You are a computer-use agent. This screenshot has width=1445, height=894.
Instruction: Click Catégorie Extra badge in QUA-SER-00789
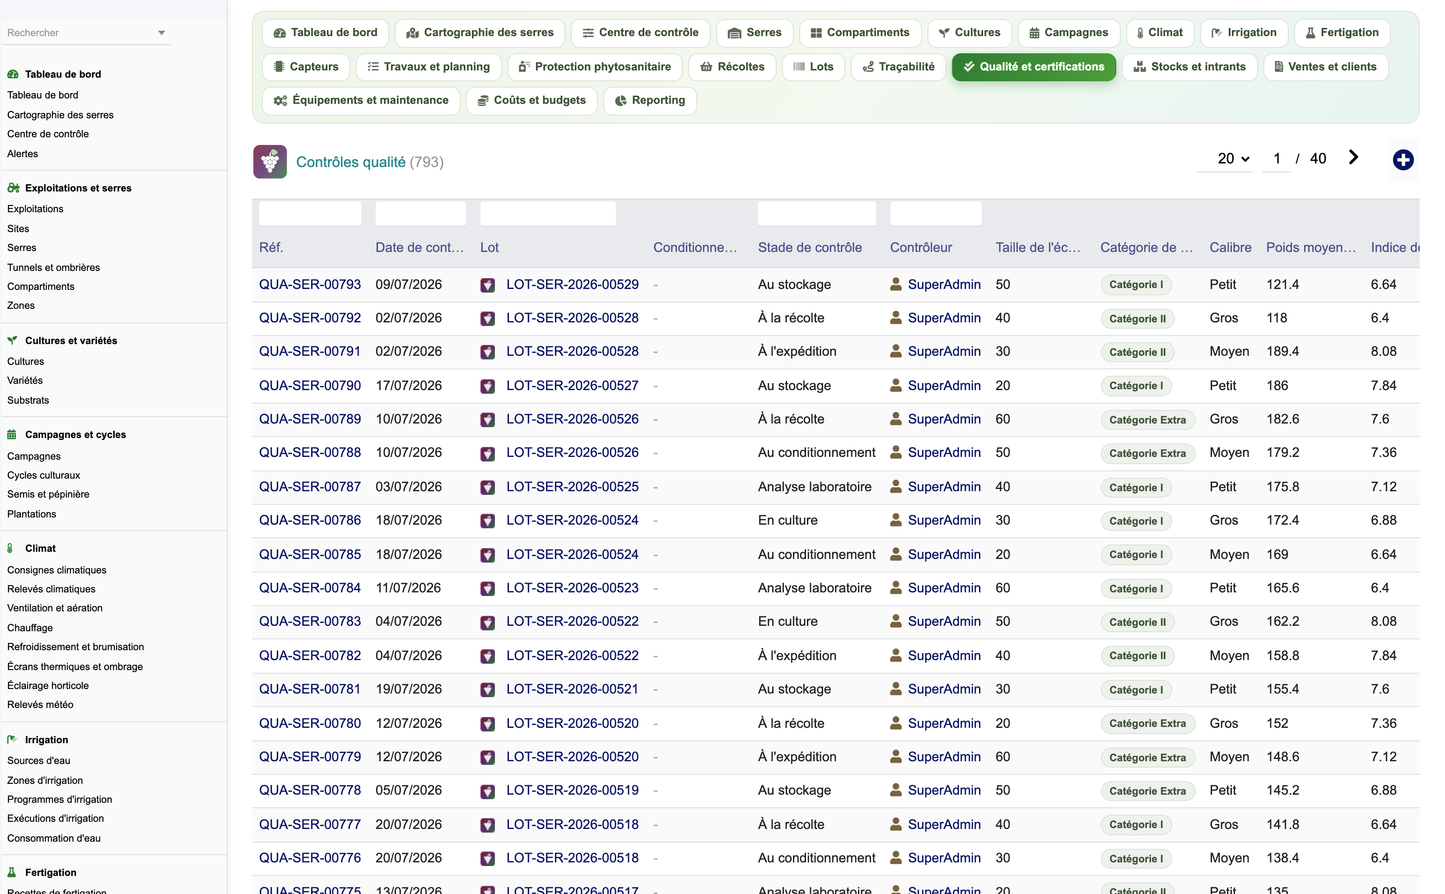[x=1147, y=420]
